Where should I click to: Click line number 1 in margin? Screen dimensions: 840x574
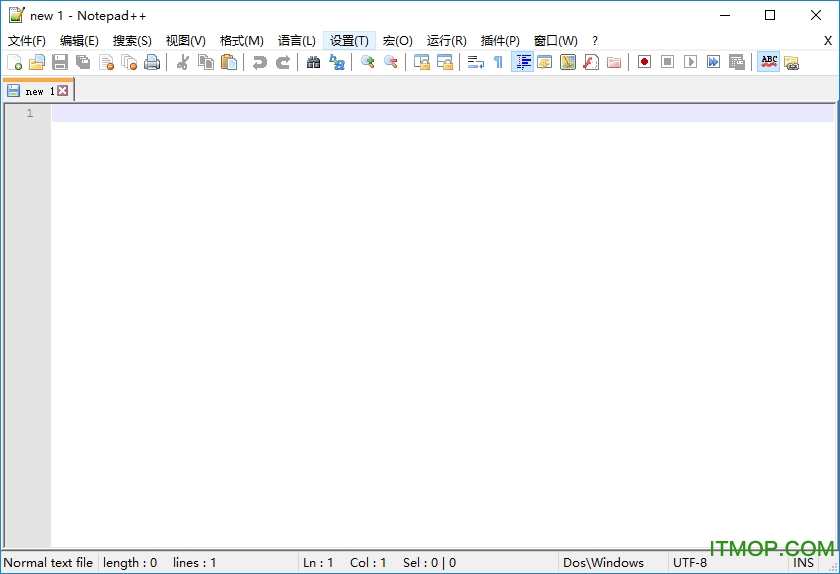[29, 113]
